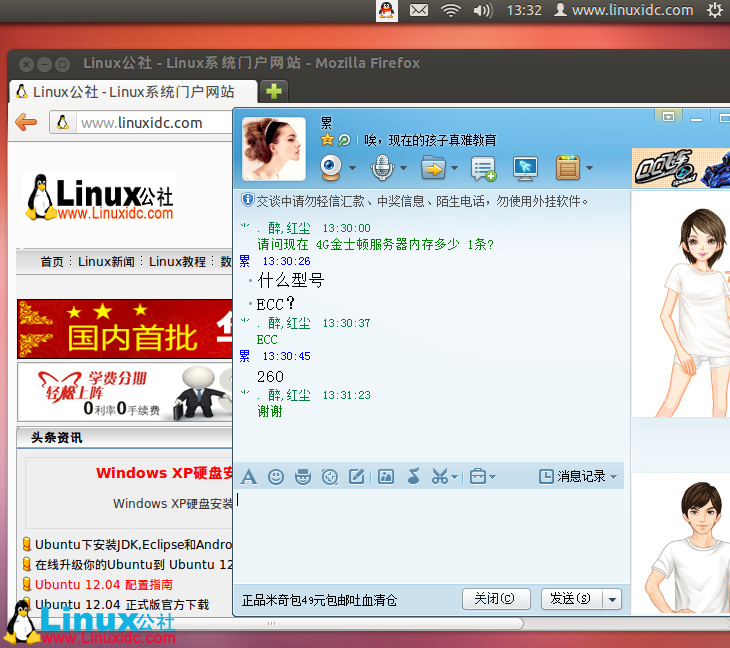Screen dimensions: 730x648
Task: Click the female QQ show avatar
Action: pyautogui.click(x=693, y=312)
